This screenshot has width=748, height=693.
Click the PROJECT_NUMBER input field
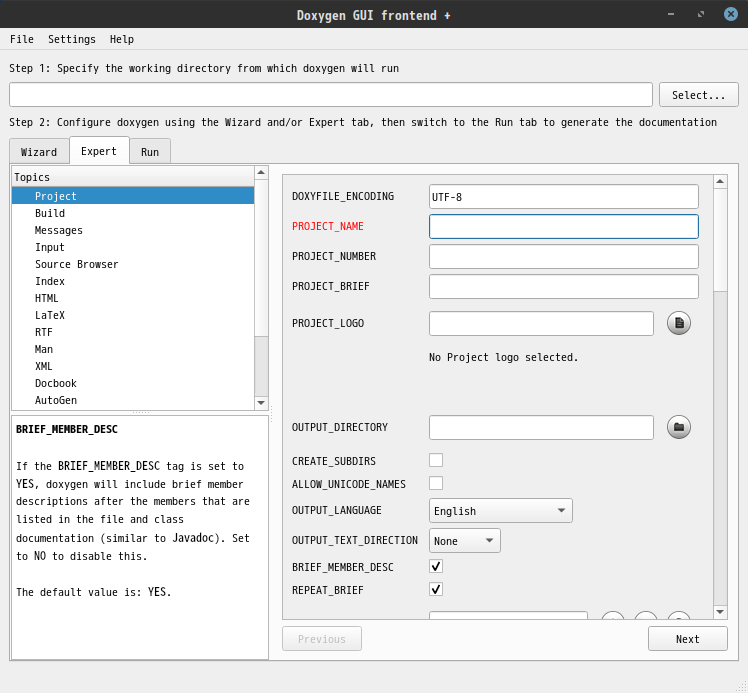pos(563,257)
